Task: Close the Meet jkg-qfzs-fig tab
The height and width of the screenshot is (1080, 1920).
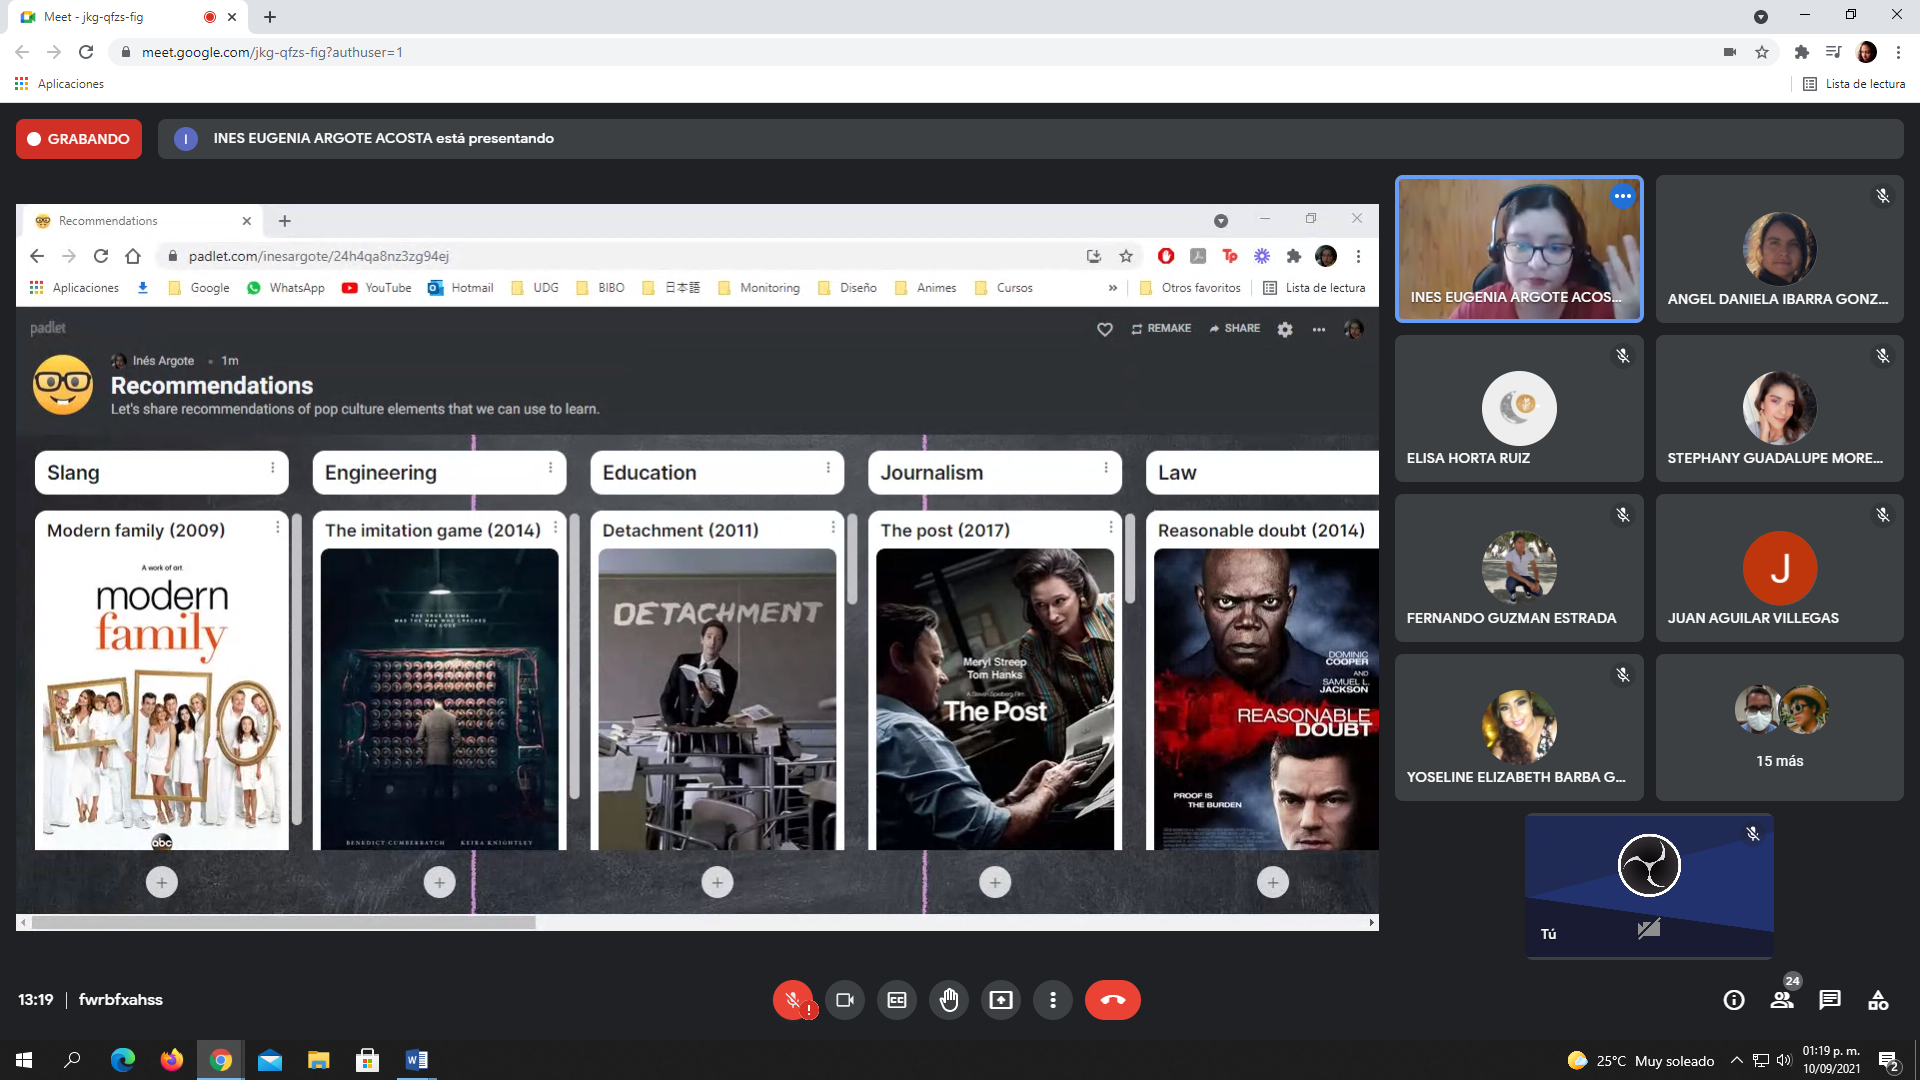Action: click(232, 17)
